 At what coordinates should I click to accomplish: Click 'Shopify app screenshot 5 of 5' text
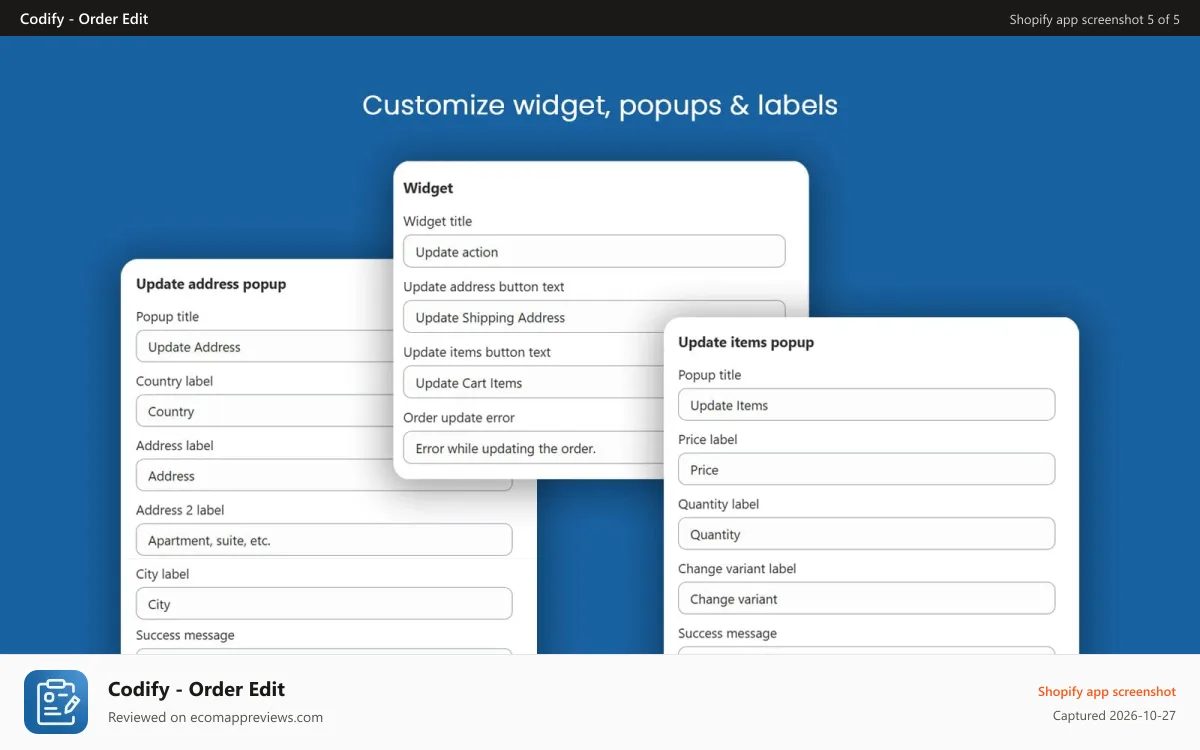1094,19
